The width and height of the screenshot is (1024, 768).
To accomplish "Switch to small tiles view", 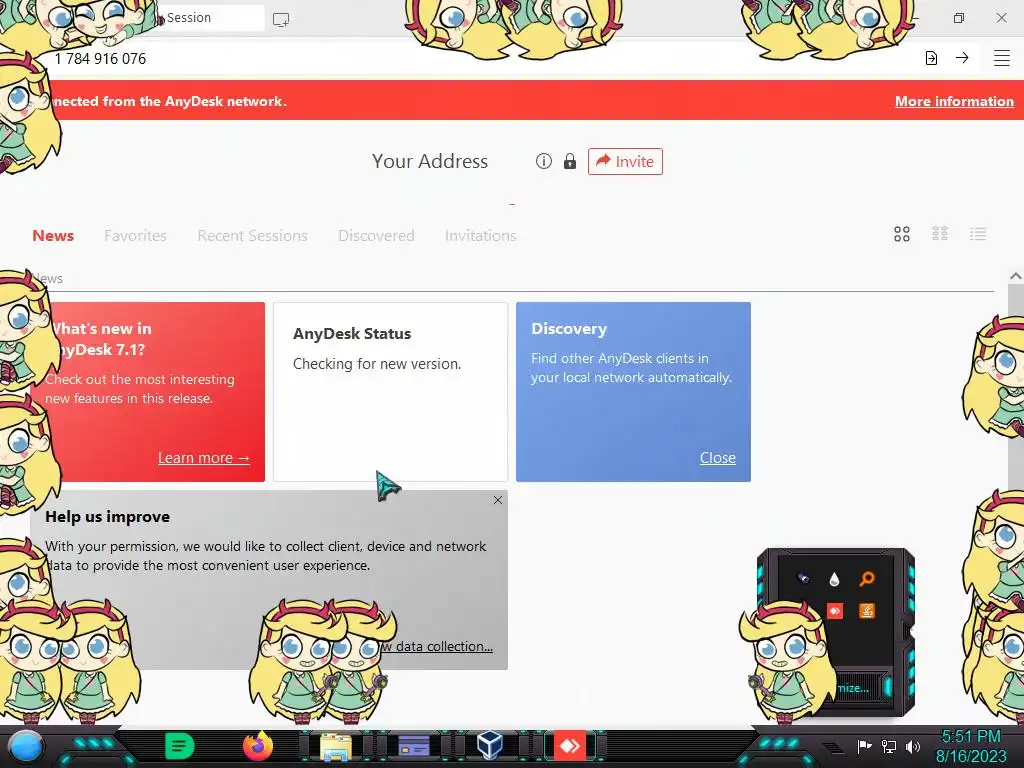I will pyautogui.click(x=940, y=234).
